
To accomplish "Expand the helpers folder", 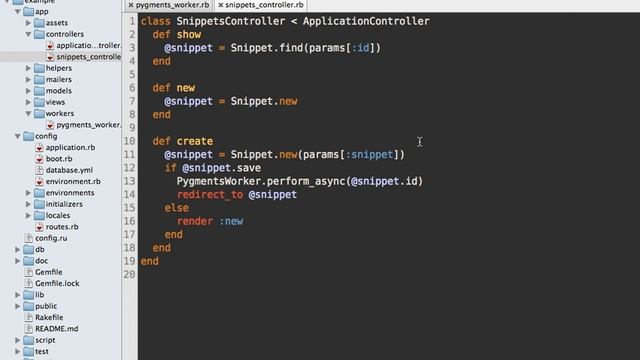I will click(x=28, y=68).
